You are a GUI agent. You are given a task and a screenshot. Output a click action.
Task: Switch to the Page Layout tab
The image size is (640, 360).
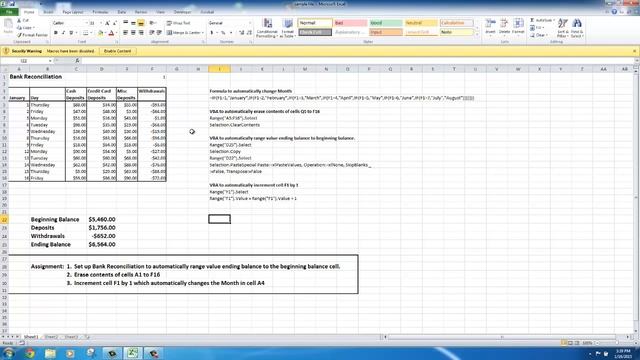[73, 12]
